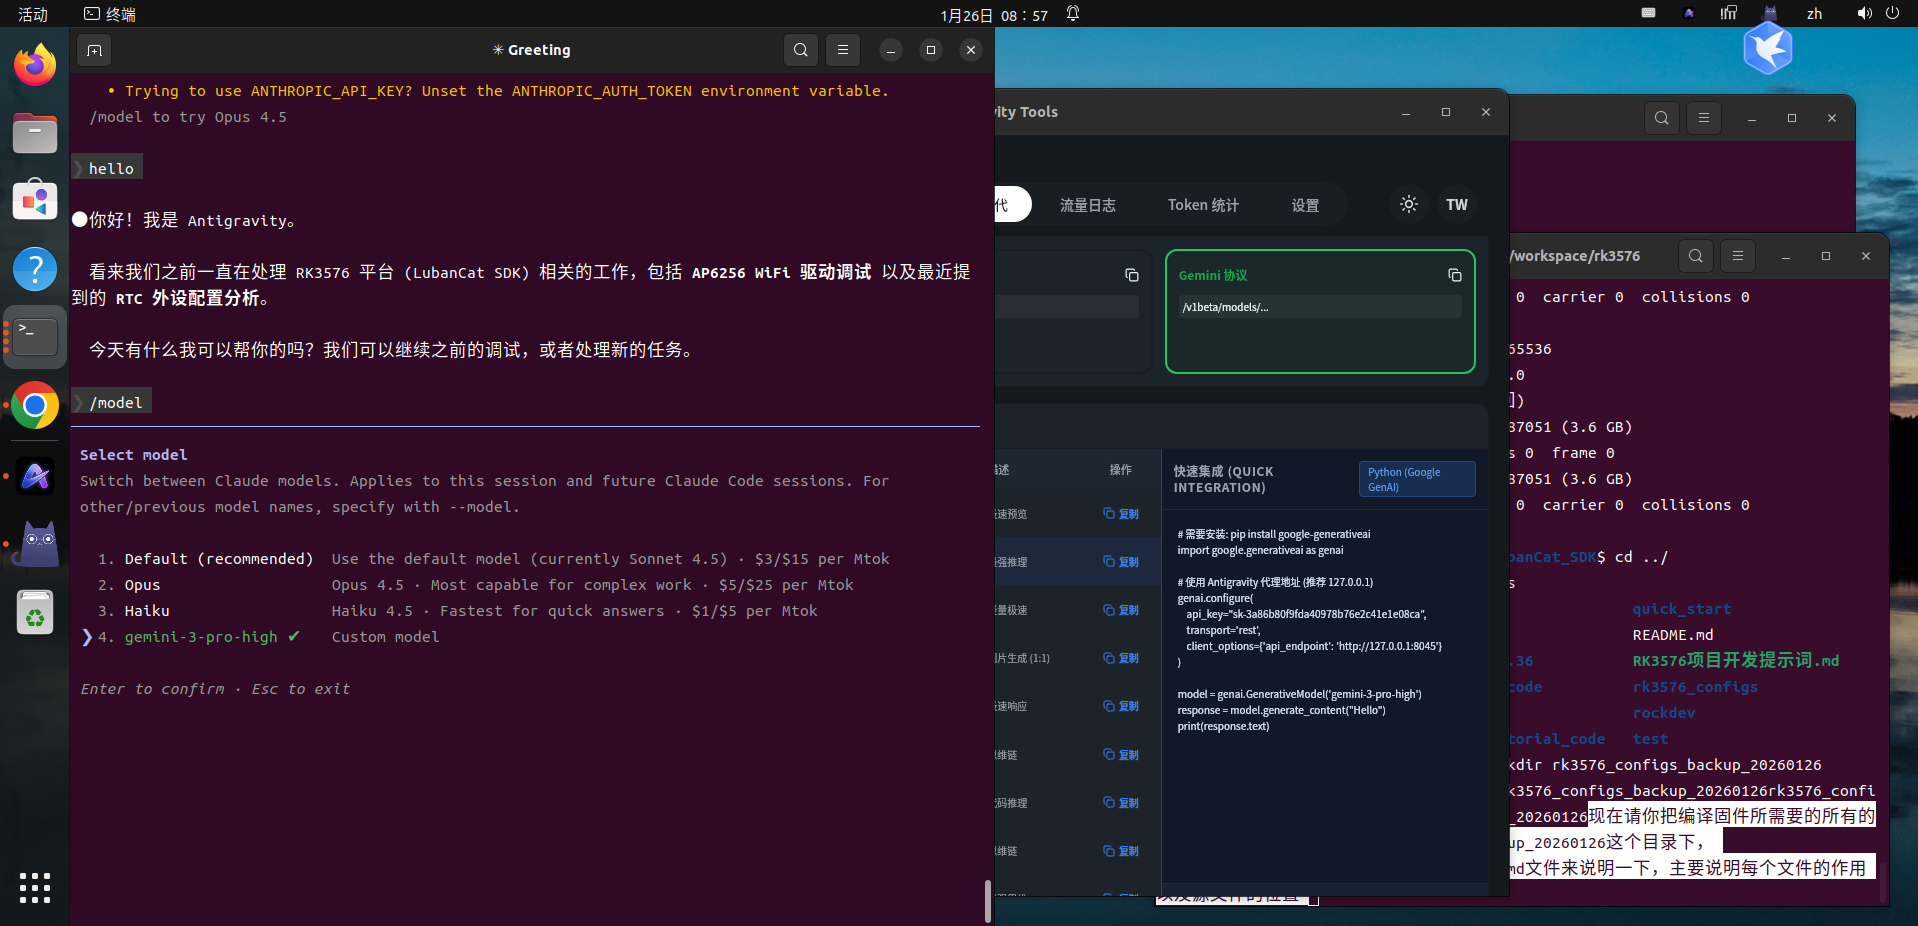Focus the Terminal app in the dock

click(35, 337)
